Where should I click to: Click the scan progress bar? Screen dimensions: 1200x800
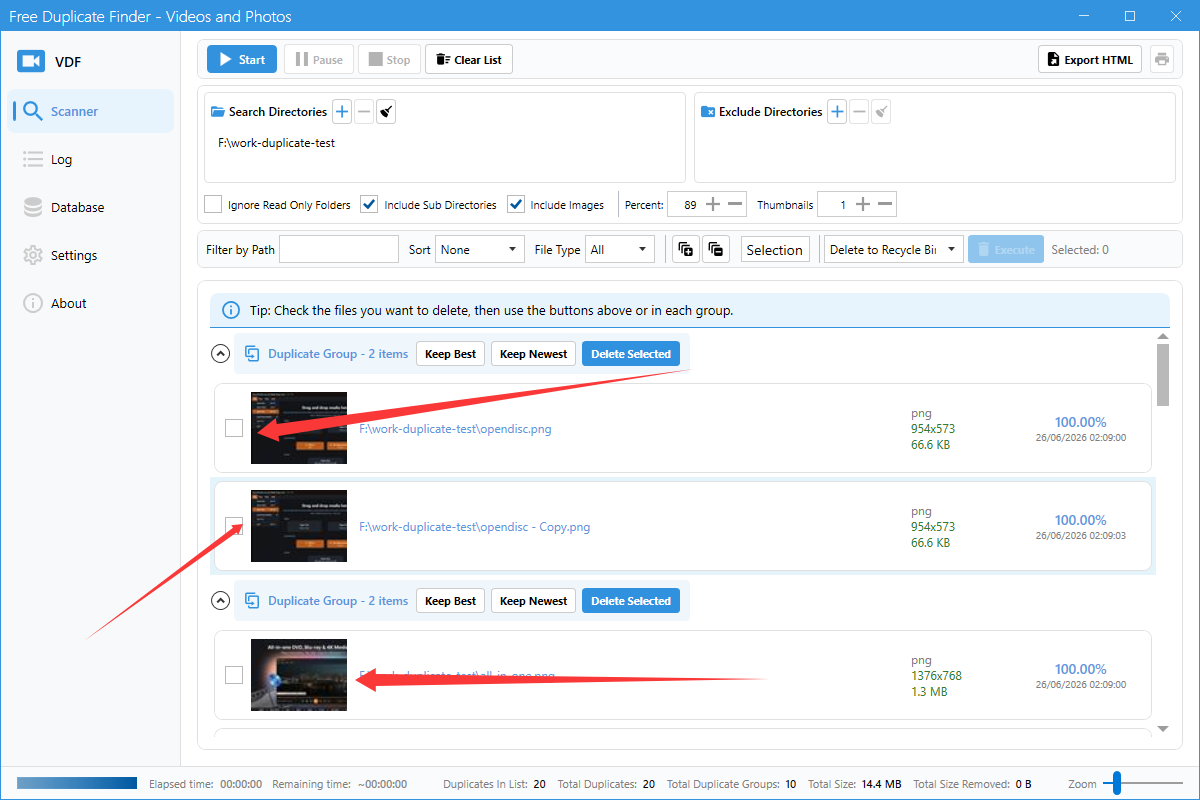[x=77, y=783]
